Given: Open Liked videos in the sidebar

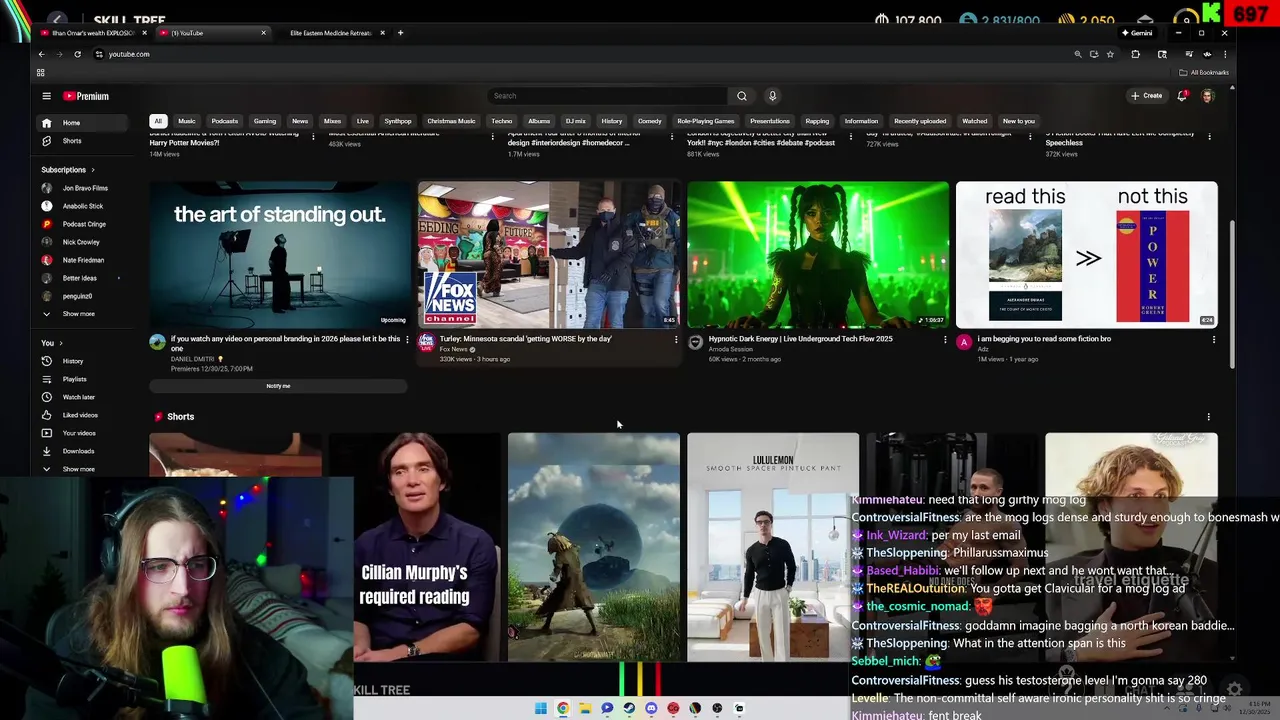Looking at the screenshot, I should [80, 415].
